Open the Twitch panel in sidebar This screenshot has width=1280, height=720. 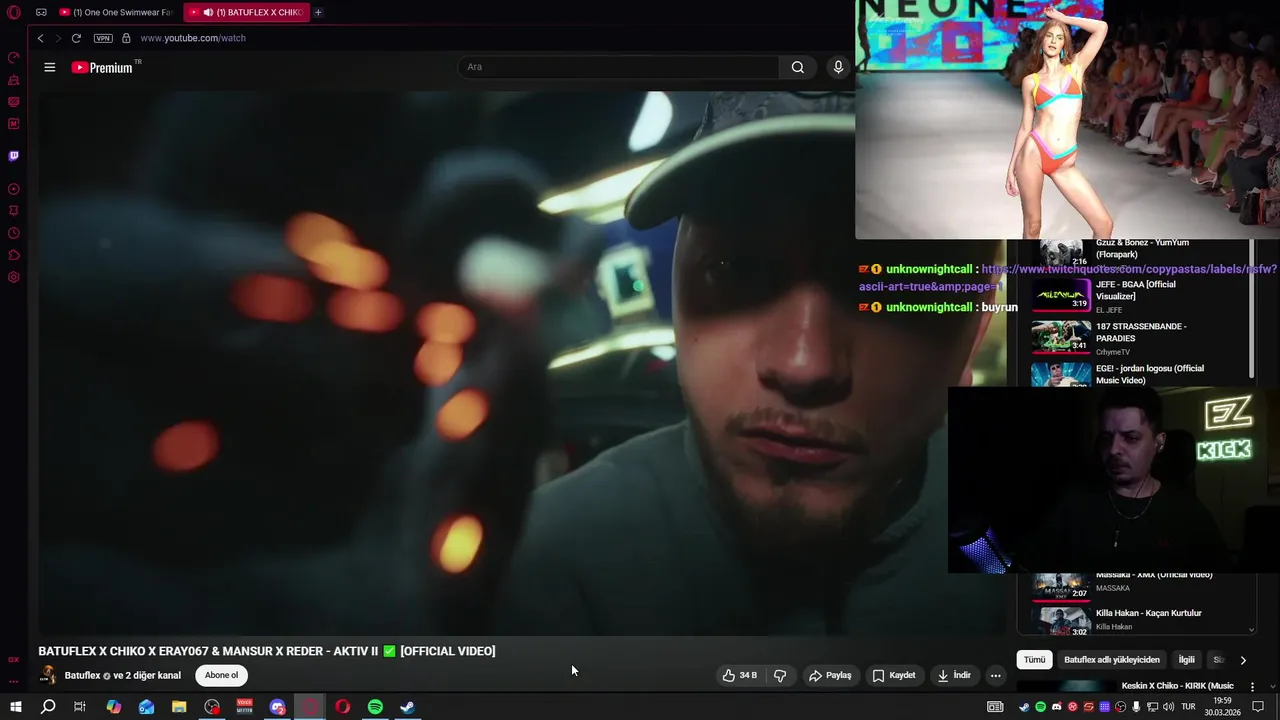(x=14, y=156)
